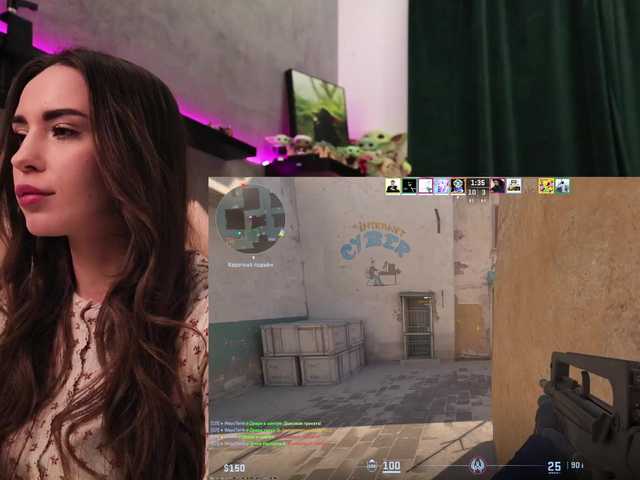Click the CT team emblem in bottom HUD
The image size is (640, 480).
pyautogui.click(x=477, y=466)
